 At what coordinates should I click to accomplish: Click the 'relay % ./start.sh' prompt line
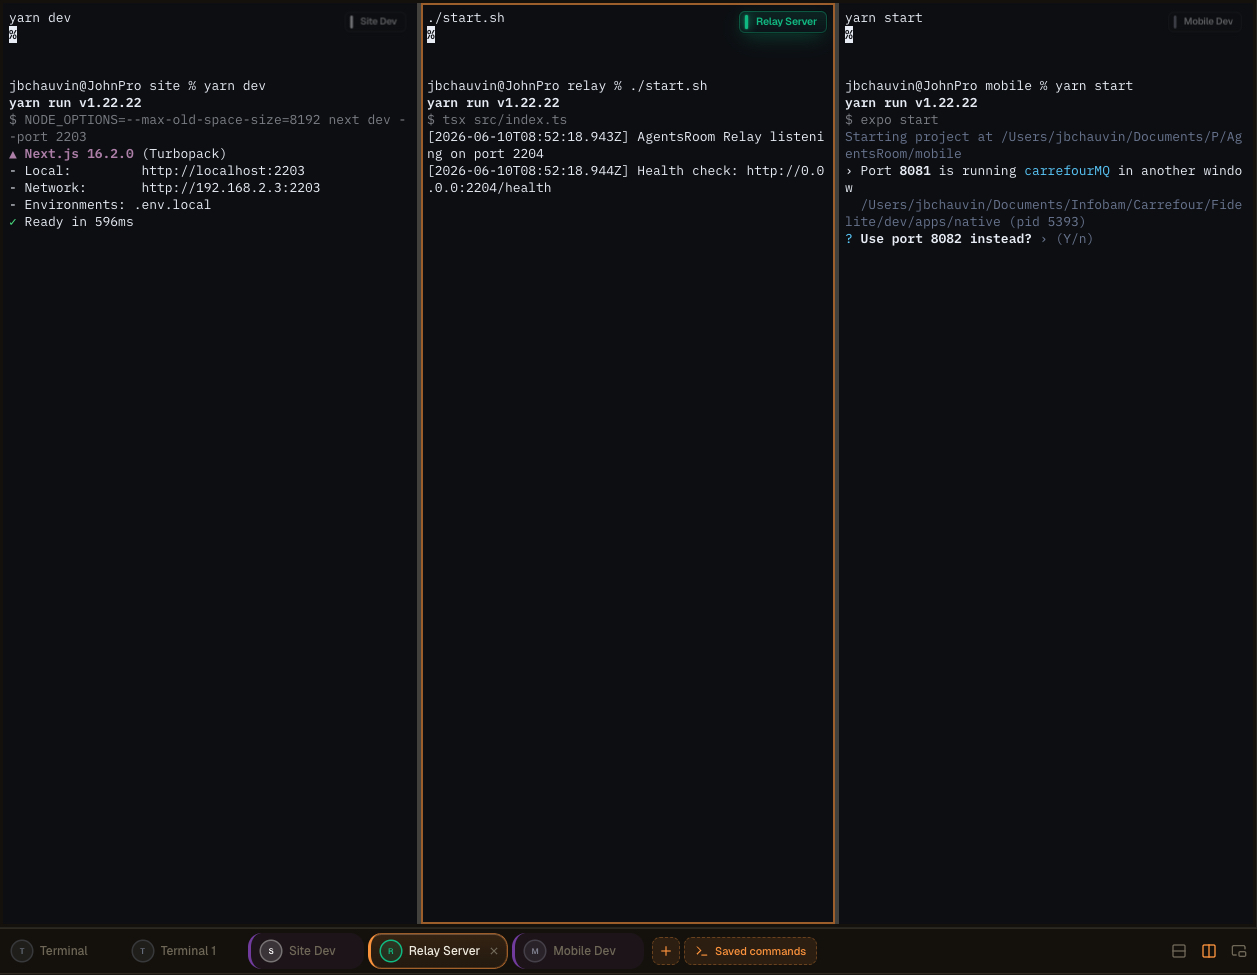pos(567,86)
